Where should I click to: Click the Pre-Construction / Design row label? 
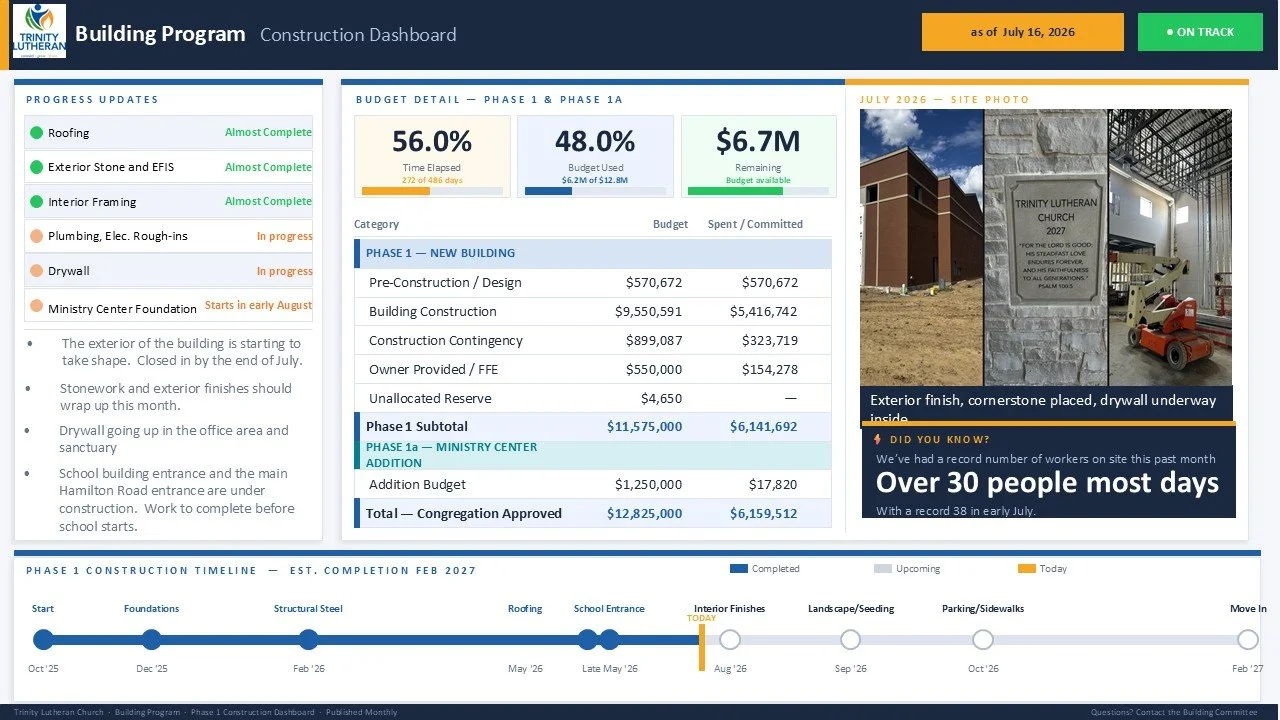445,283
